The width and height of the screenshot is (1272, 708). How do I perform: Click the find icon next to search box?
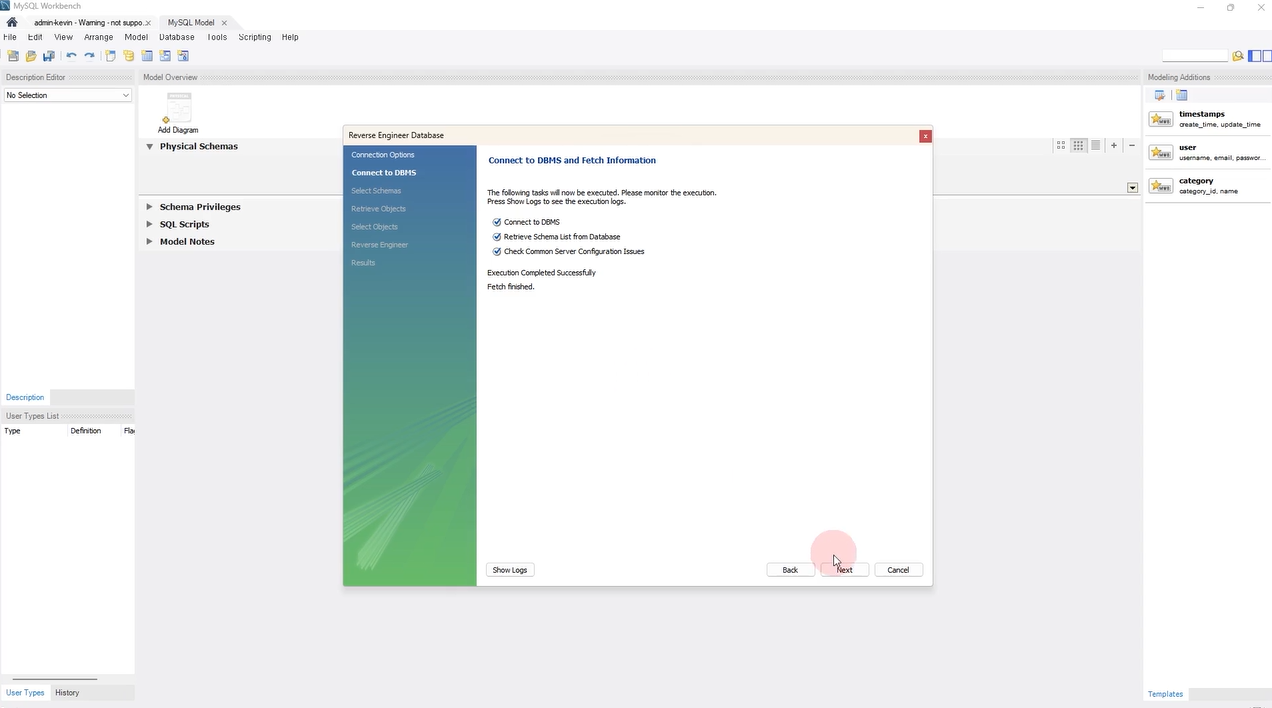click(1238, 56)
